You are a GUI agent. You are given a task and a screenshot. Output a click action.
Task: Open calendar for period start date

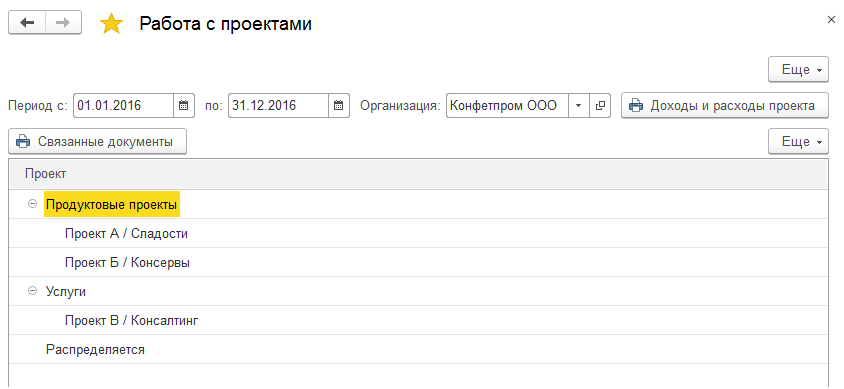183,105
